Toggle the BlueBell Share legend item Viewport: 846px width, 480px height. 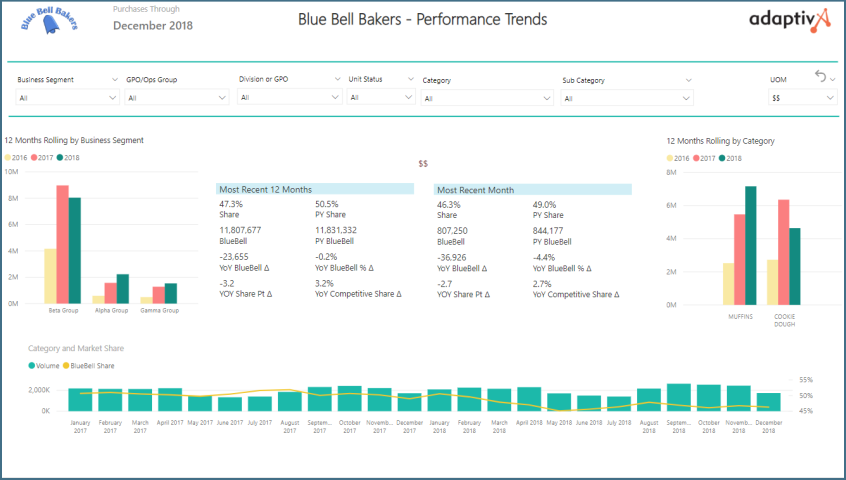(x=92, y=366)
